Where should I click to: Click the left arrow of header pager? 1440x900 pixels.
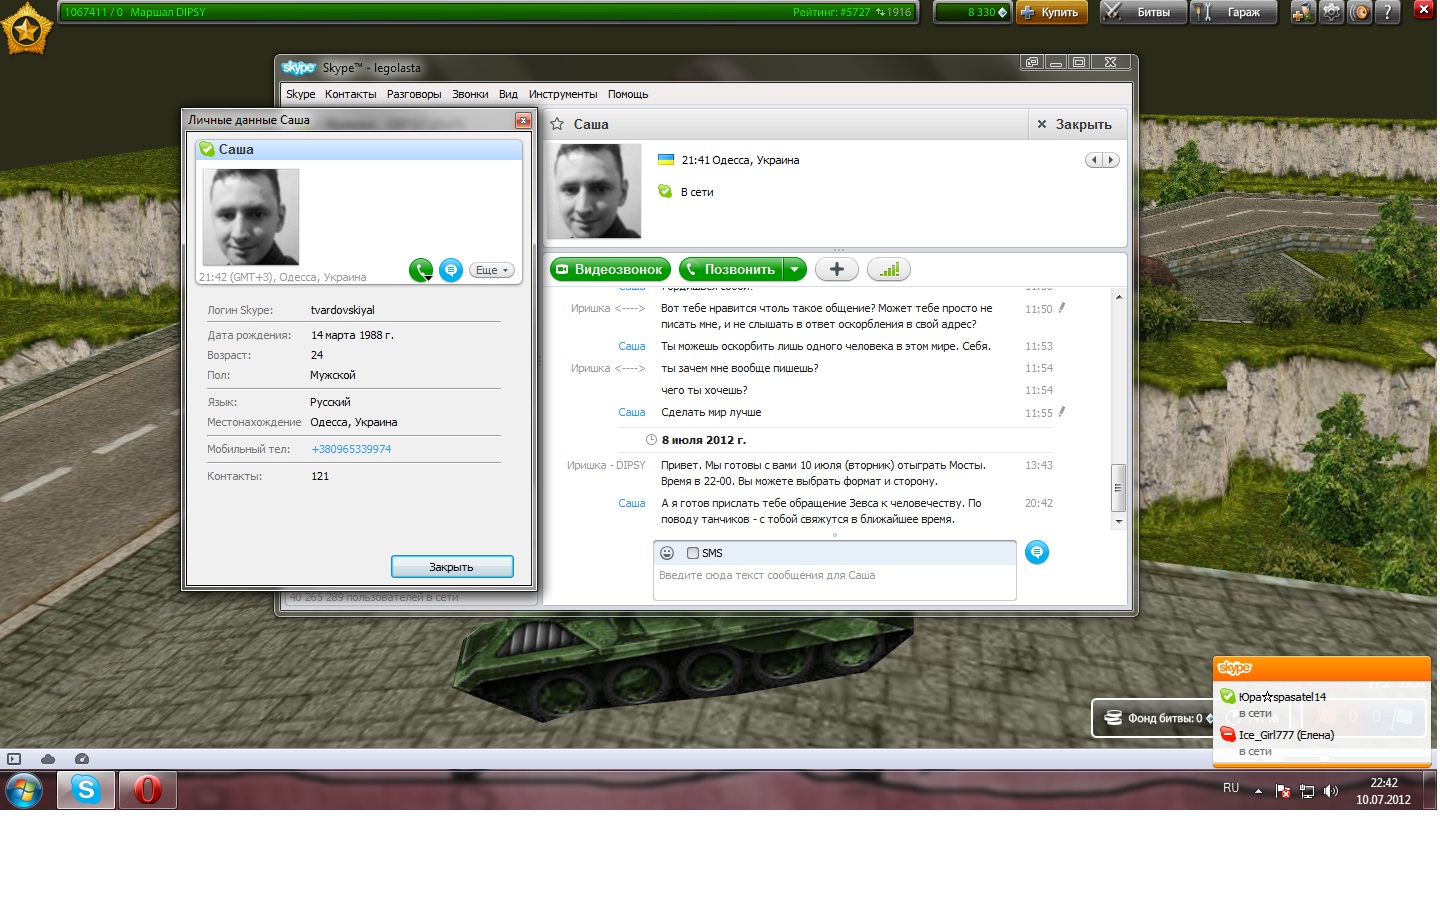point(1094,160)
